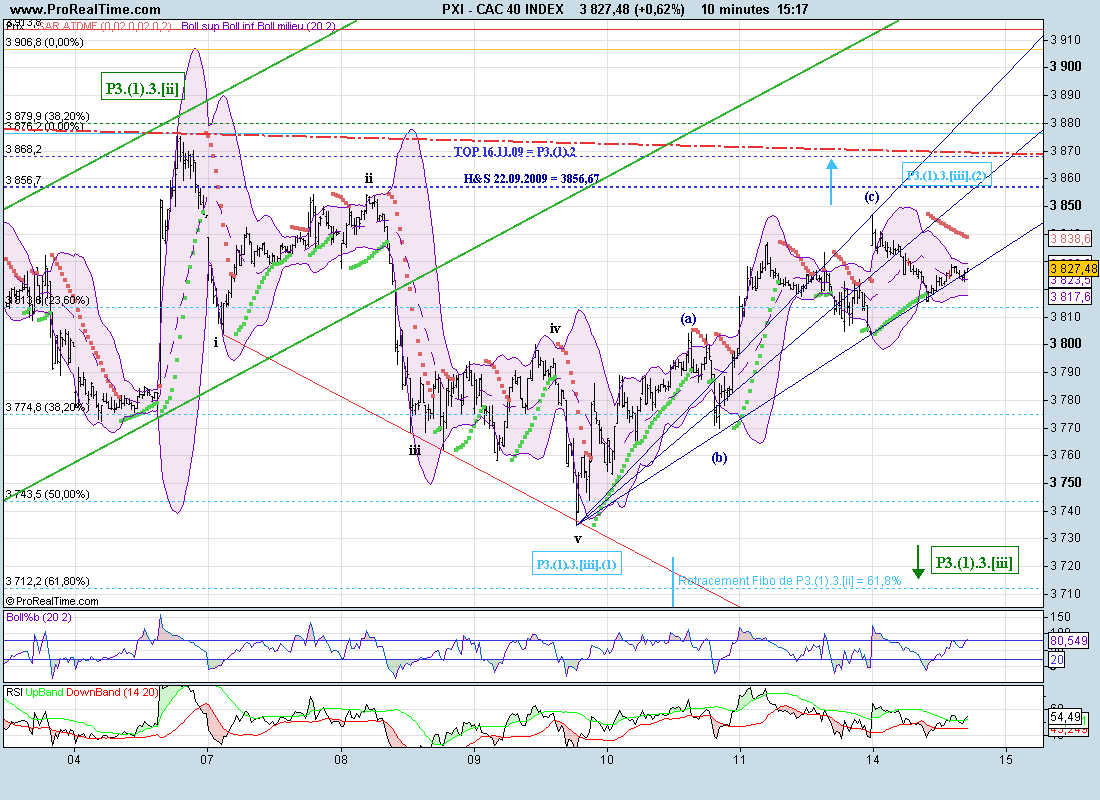Click the '20' Boll%b level tag
Viewport: 1100px width, 800px height.
click(1057, 660)
